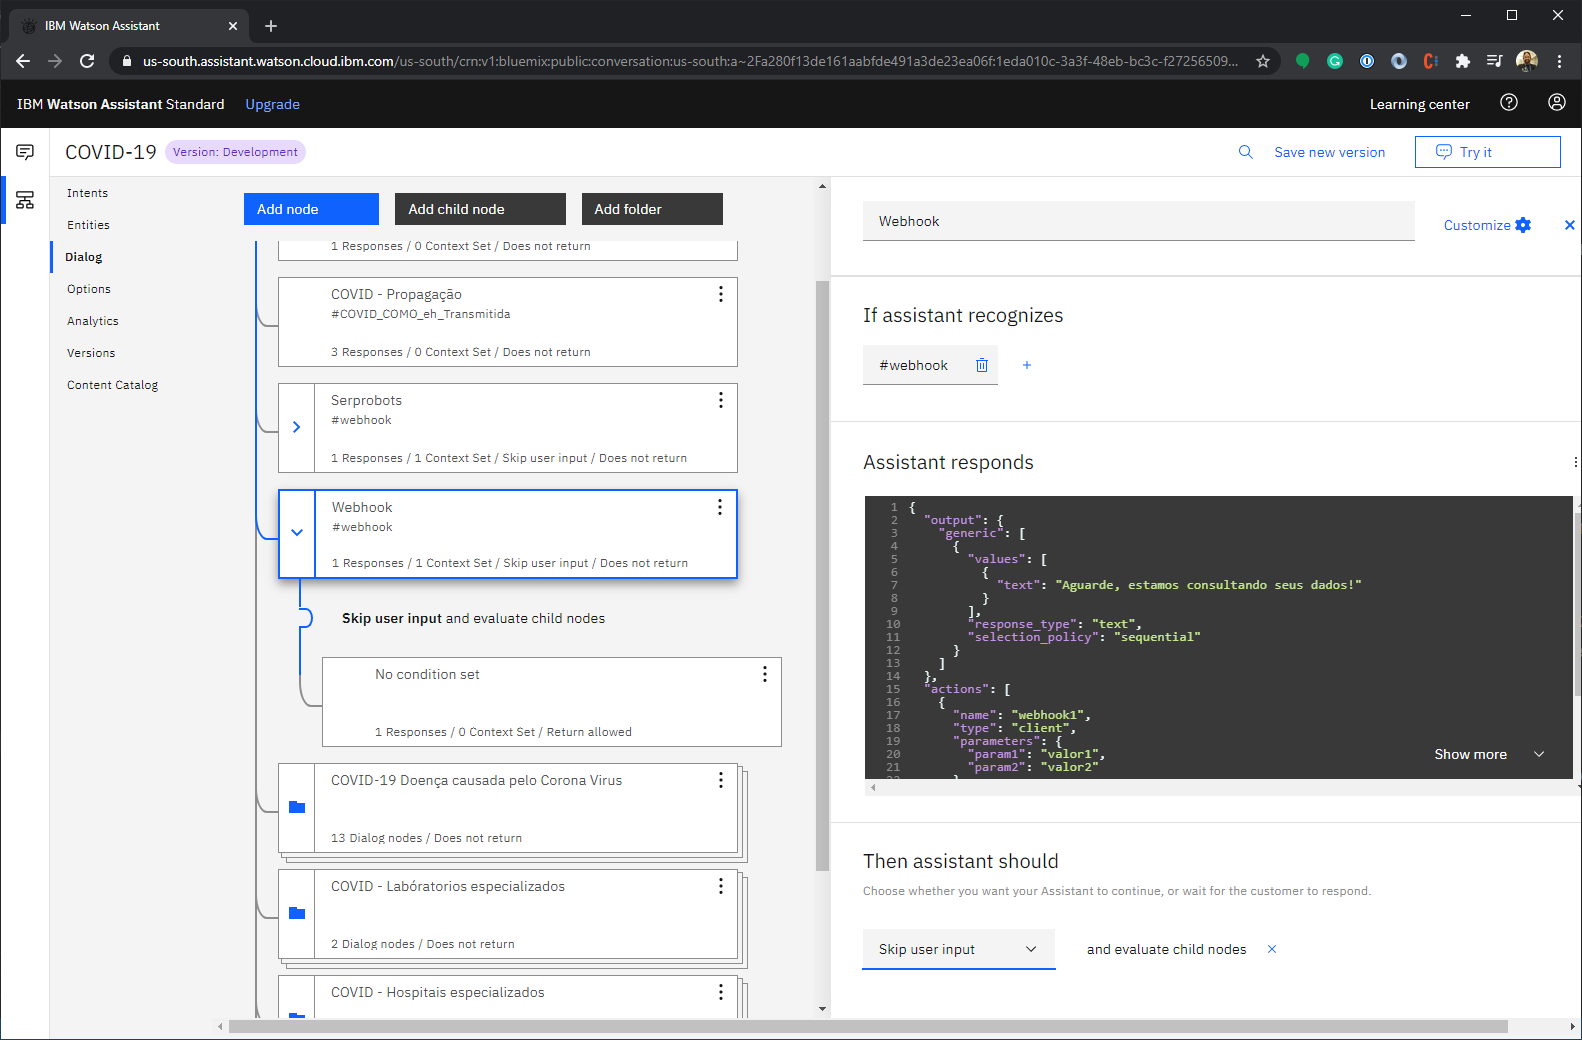Viewport: 1582px width, 1040px height.
Task: Open the Skills tree icon in left rail
Action: [25, 200]
